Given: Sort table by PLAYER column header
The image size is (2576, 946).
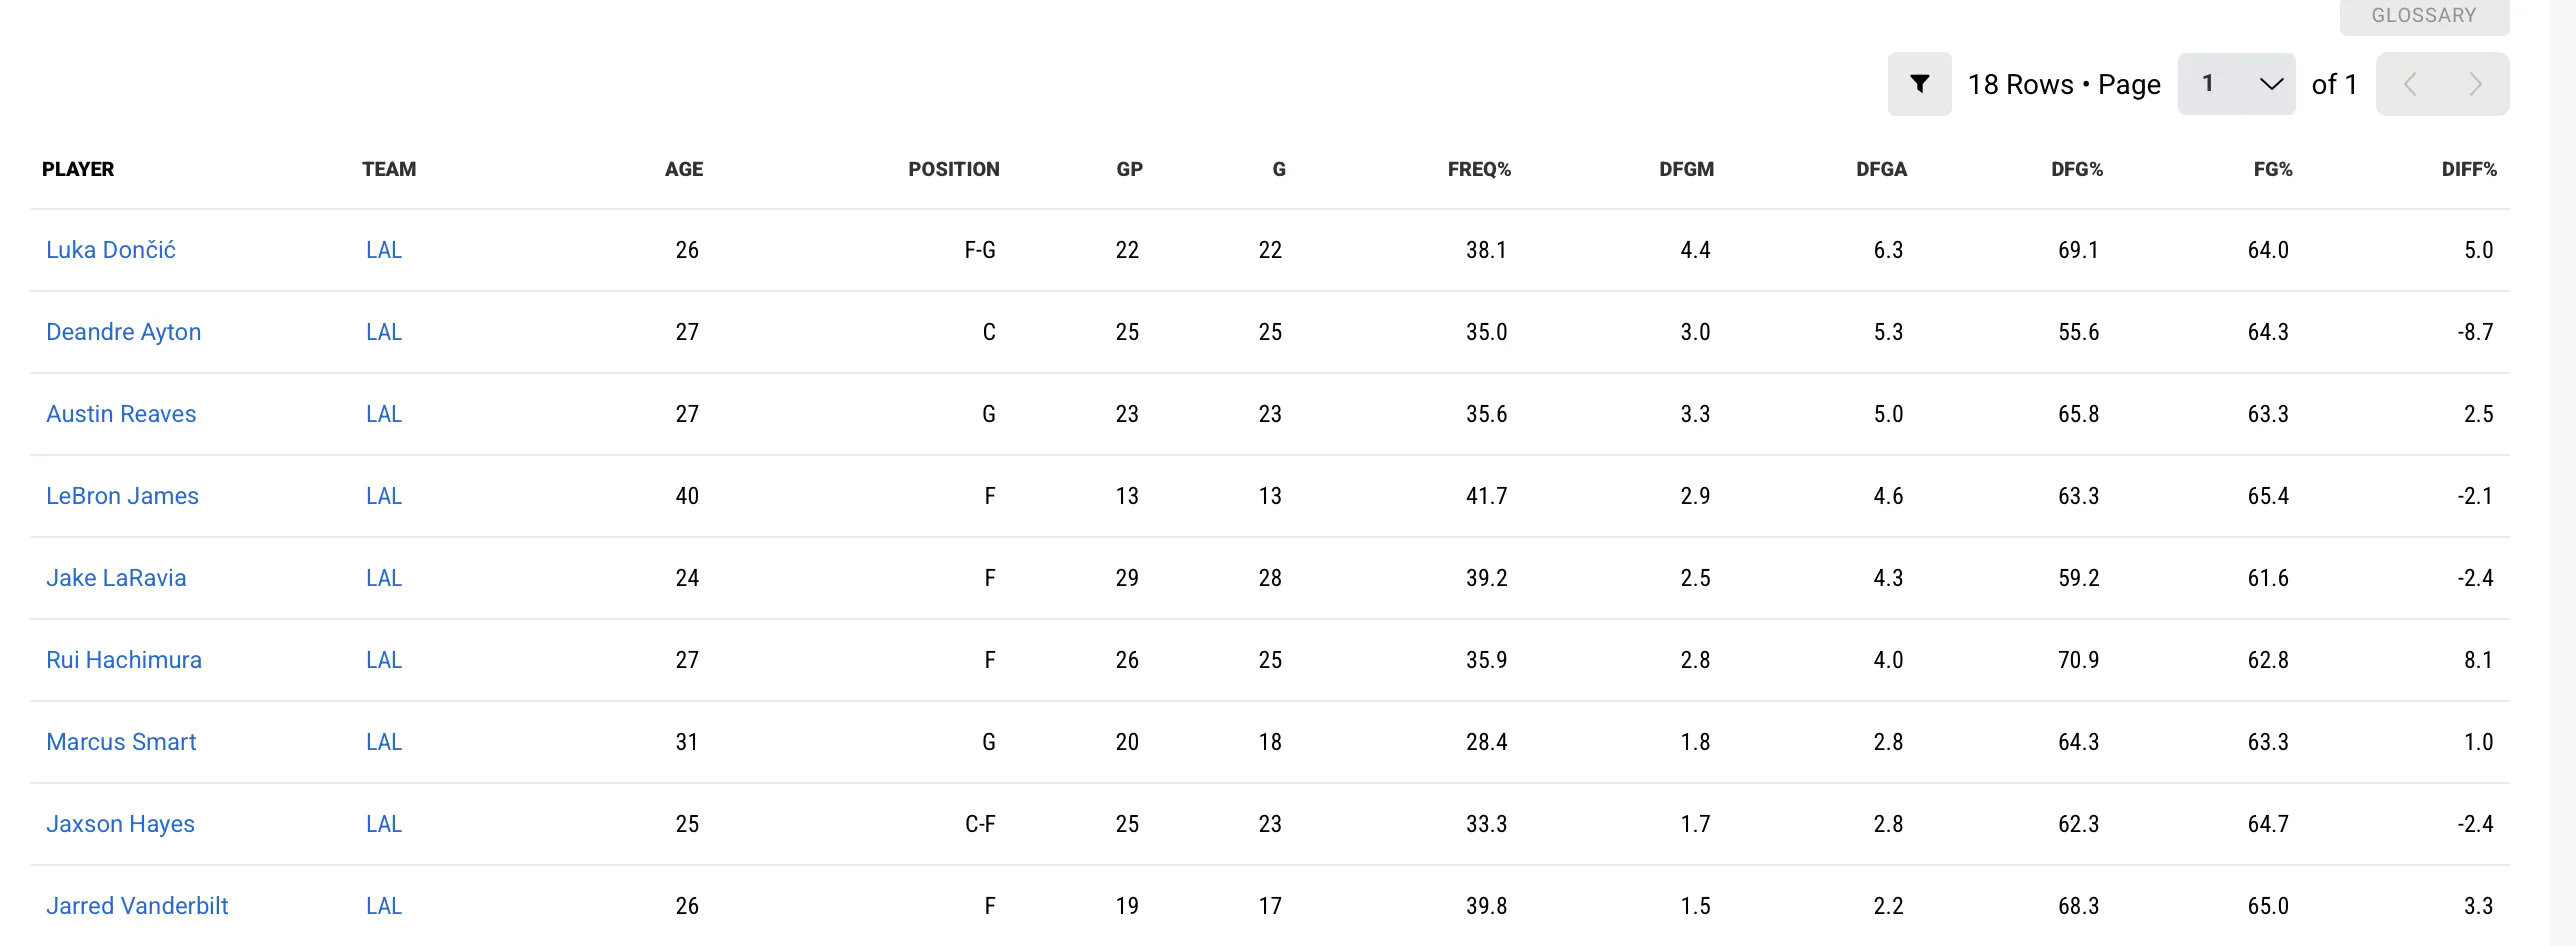Looking at the screenshot, I should [x=78, y=169].
